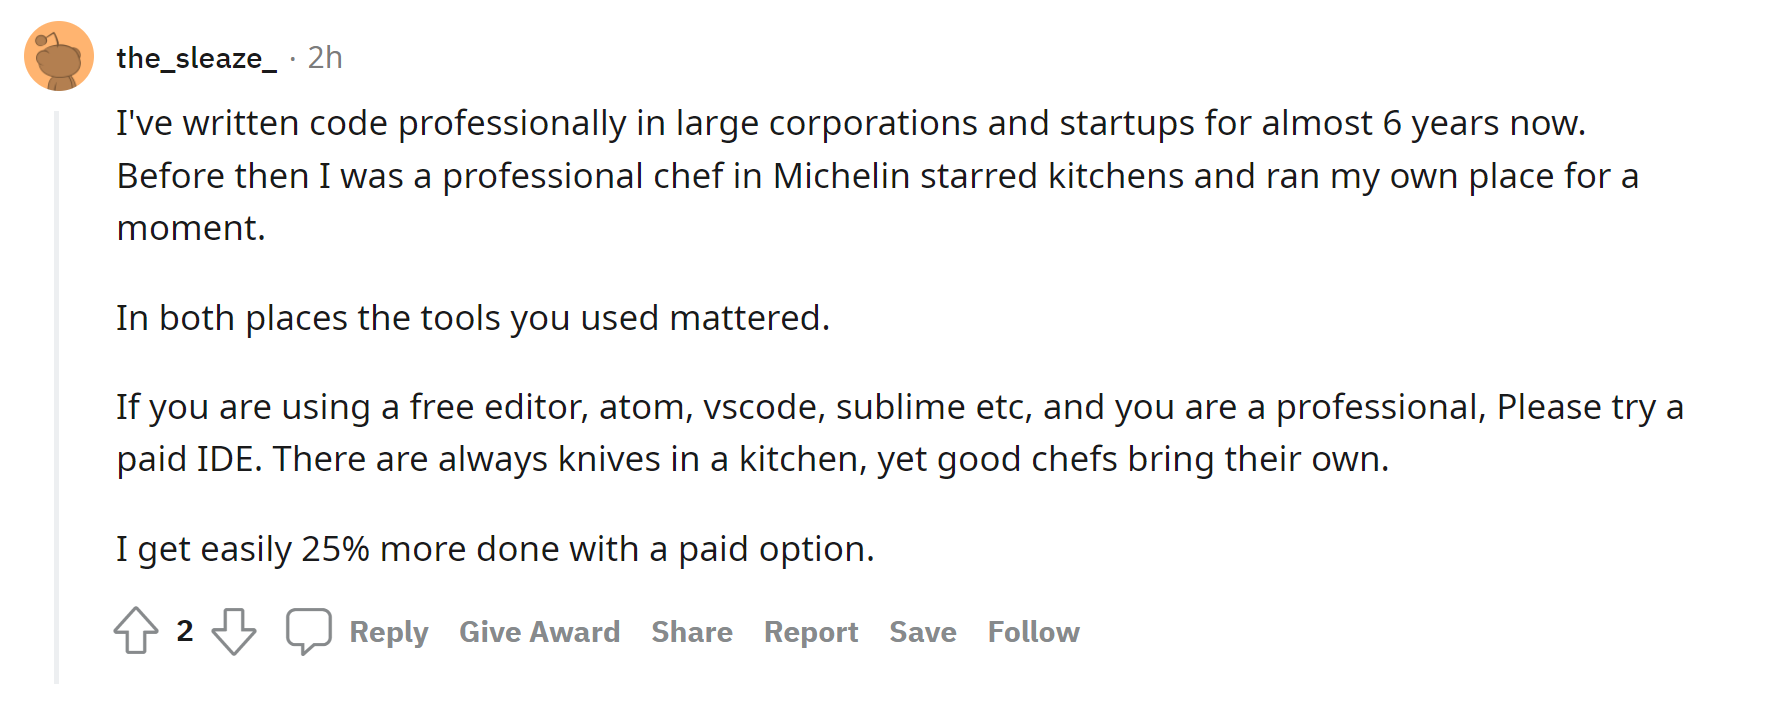Screen dimensions: 1766x707
Task: Follow this comment thread
Action: click(x=1034, y=632)
